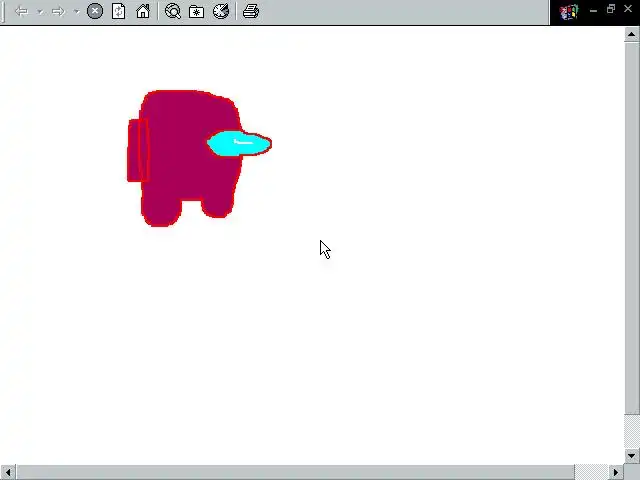The width and height of the screenshot is (640, 480).
Task: Go to the Home page
Action: pyautogui.click(x=143, y=11)
